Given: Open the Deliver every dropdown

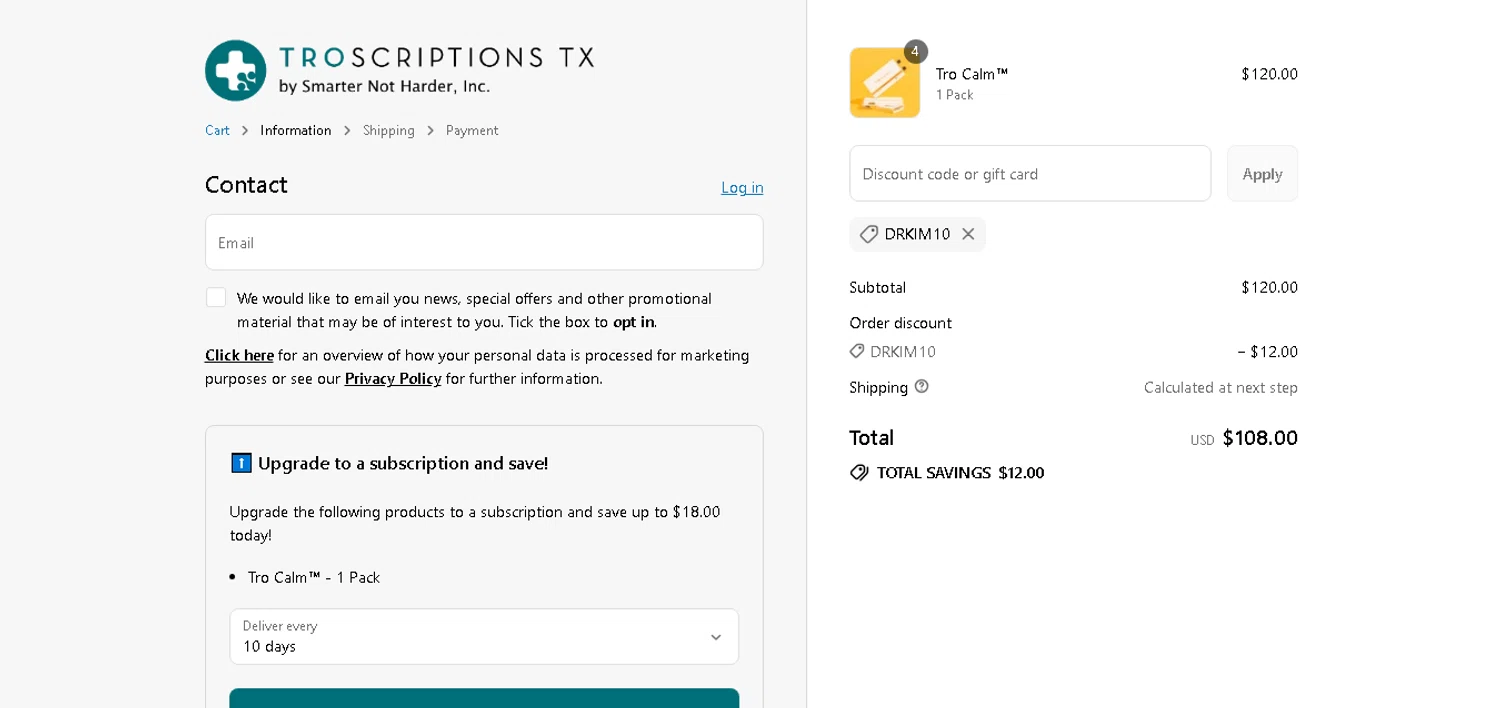Looking at the screenshot, I should 484,636.
